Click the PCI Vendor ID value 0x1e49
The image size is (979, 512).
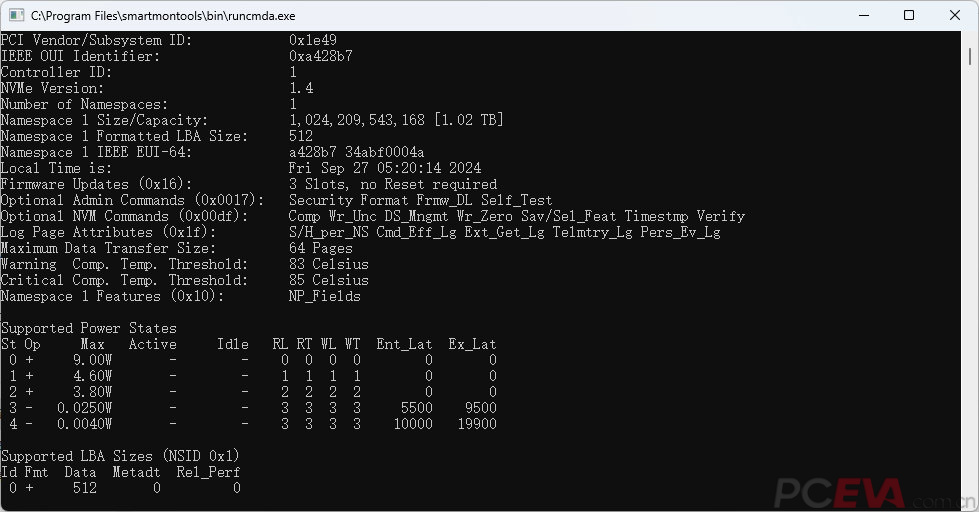pos(312,40)
